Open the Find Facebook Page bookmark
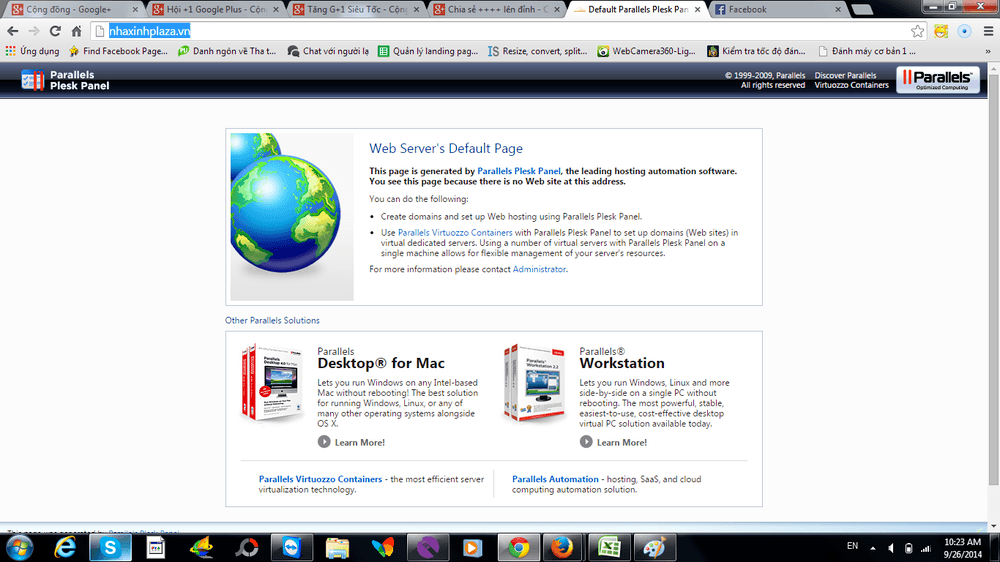 click(x=119, y=51)
